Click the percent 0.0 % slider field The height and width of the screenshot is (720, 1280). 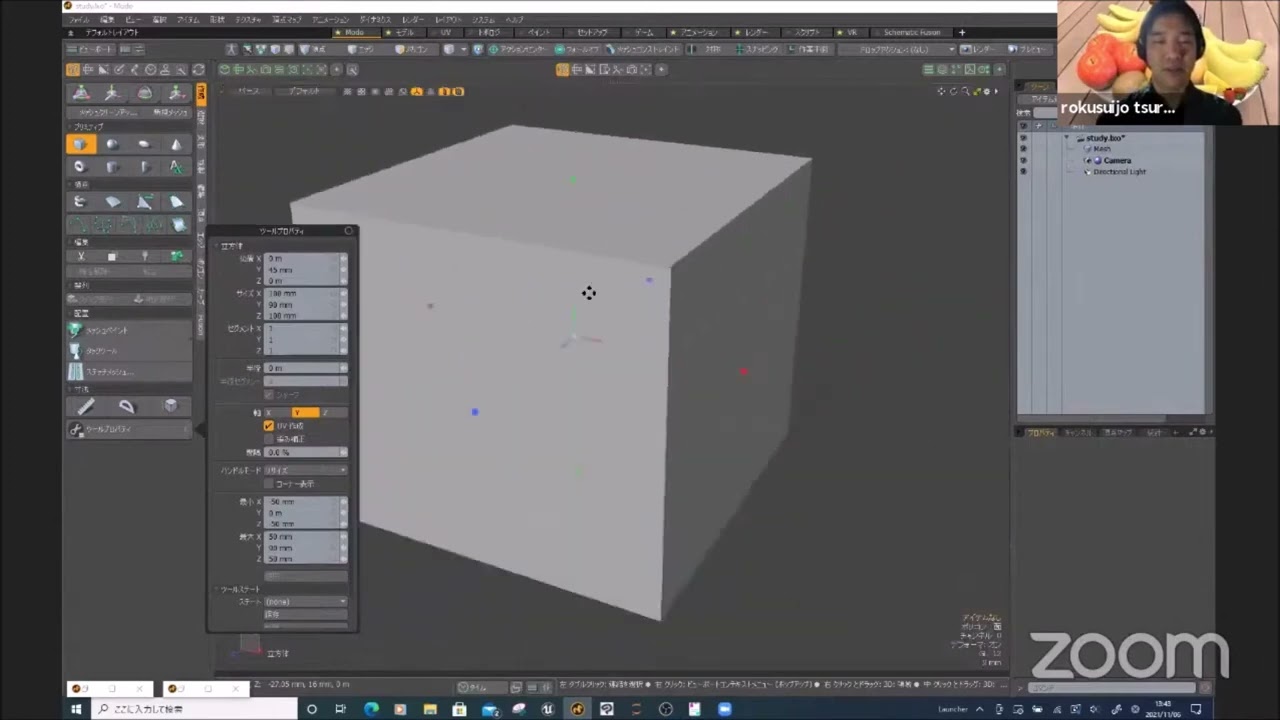pyautogui.click(x=305, y=453)
